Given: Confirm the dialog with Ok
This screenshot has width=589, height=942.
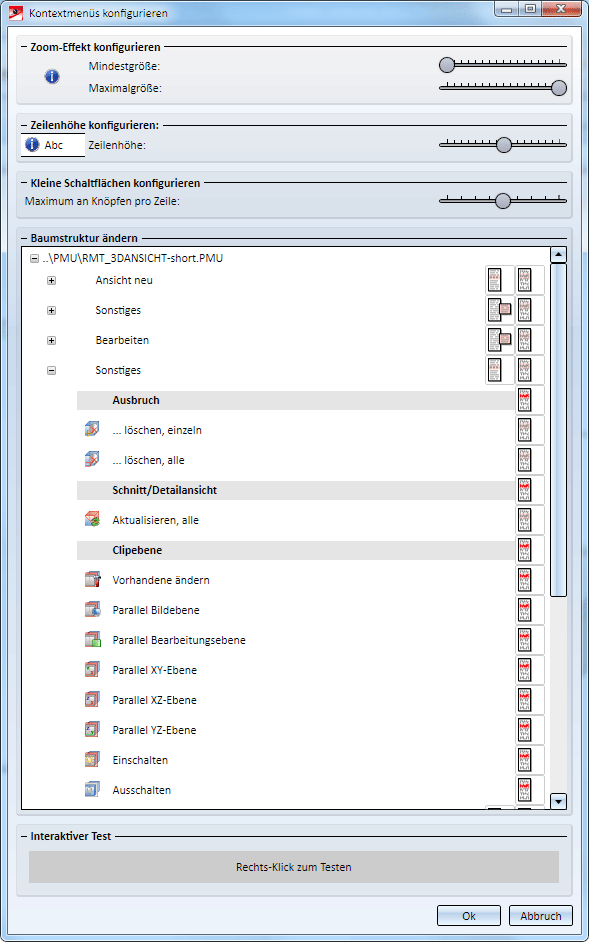Looking at the screenshot, I should (x=469, y=916).
